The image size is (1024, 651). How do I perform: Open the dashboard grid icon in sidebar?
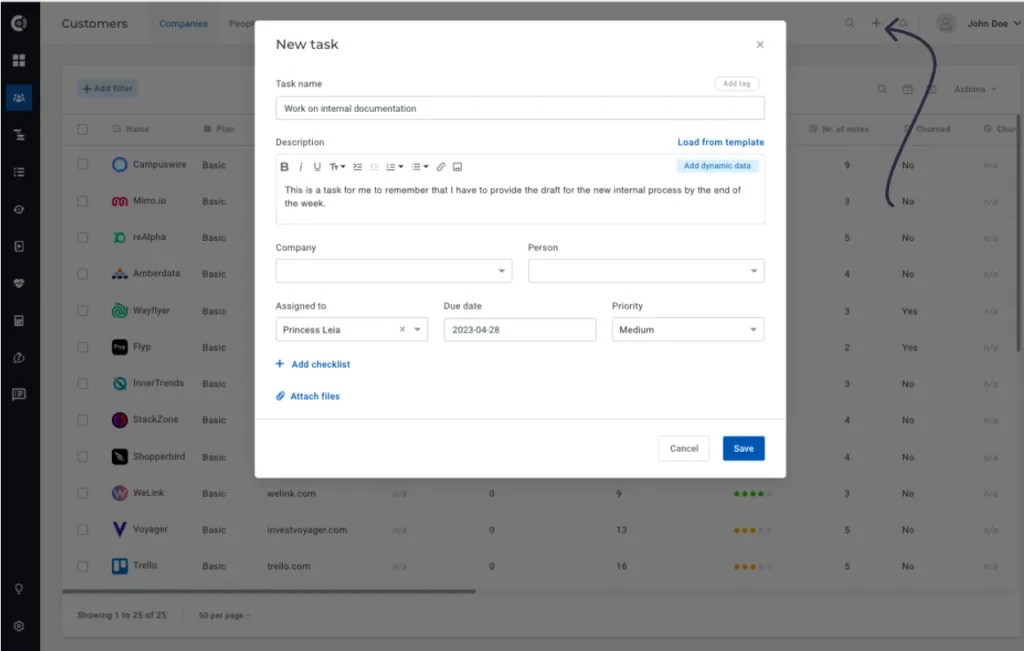click(x=19, y=61)
